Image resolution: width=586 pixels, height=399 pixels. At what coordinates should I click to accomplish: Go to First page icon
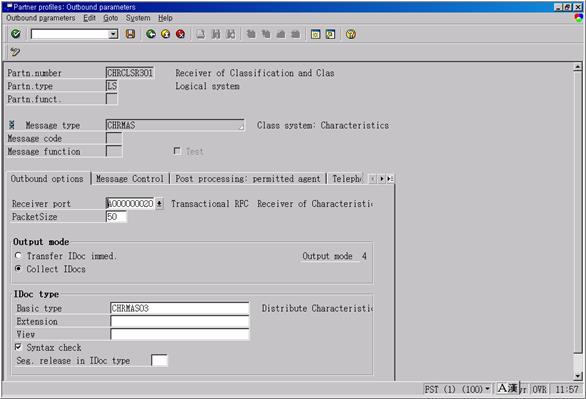(251, 34)
